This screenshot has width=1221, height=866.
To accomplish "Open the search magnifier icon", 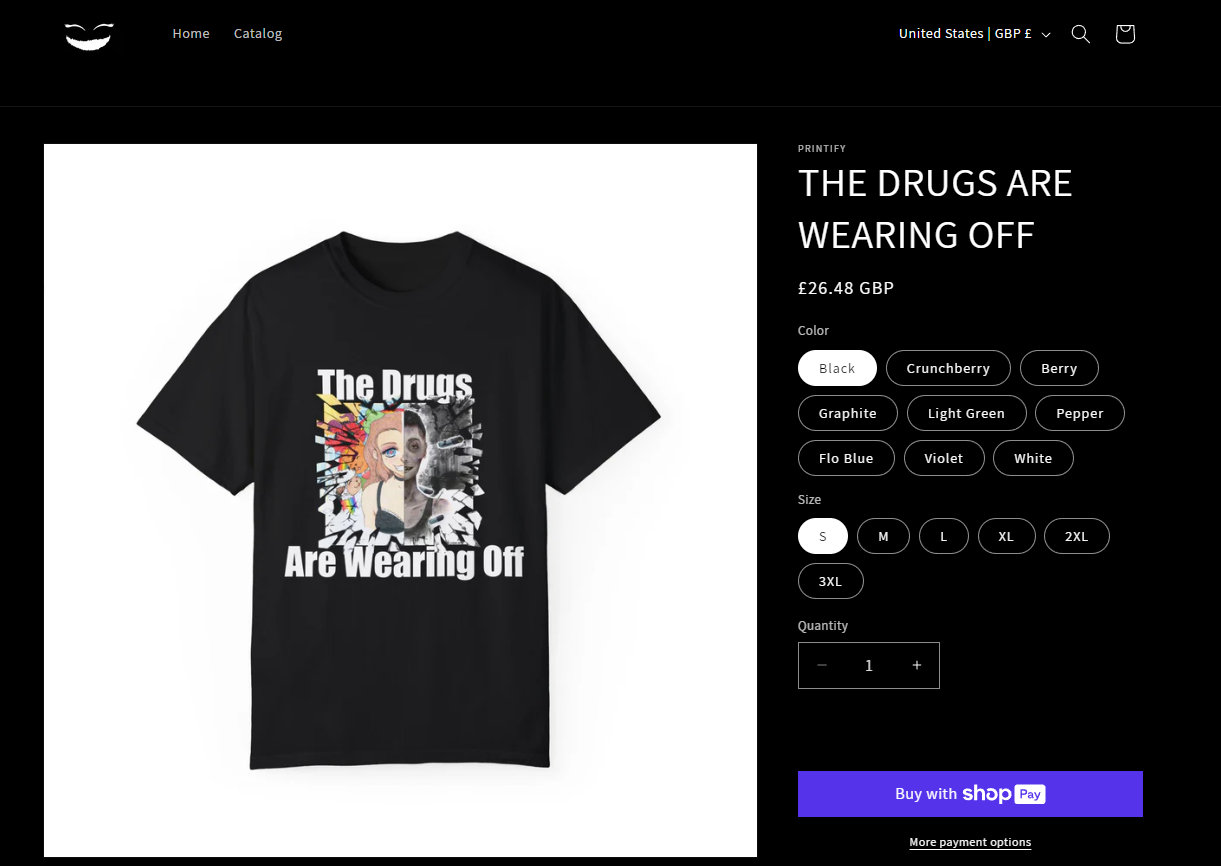I will (1081, 34).
